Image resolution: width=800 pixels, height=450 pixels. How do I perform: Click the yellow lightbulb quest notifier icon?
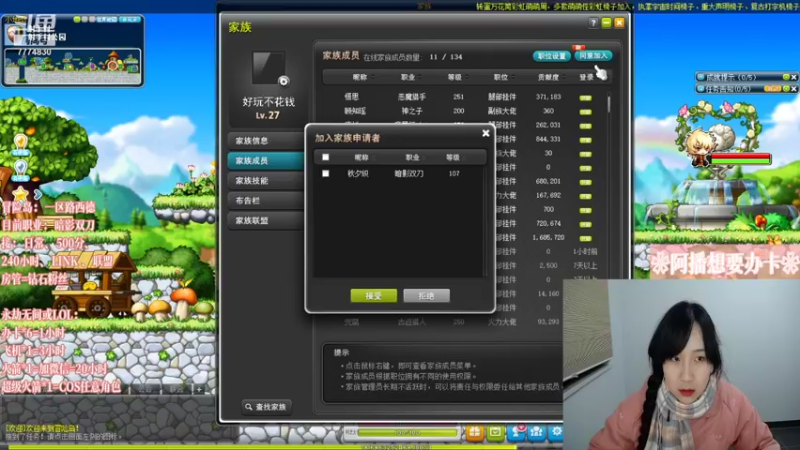[x=20, y=144]
